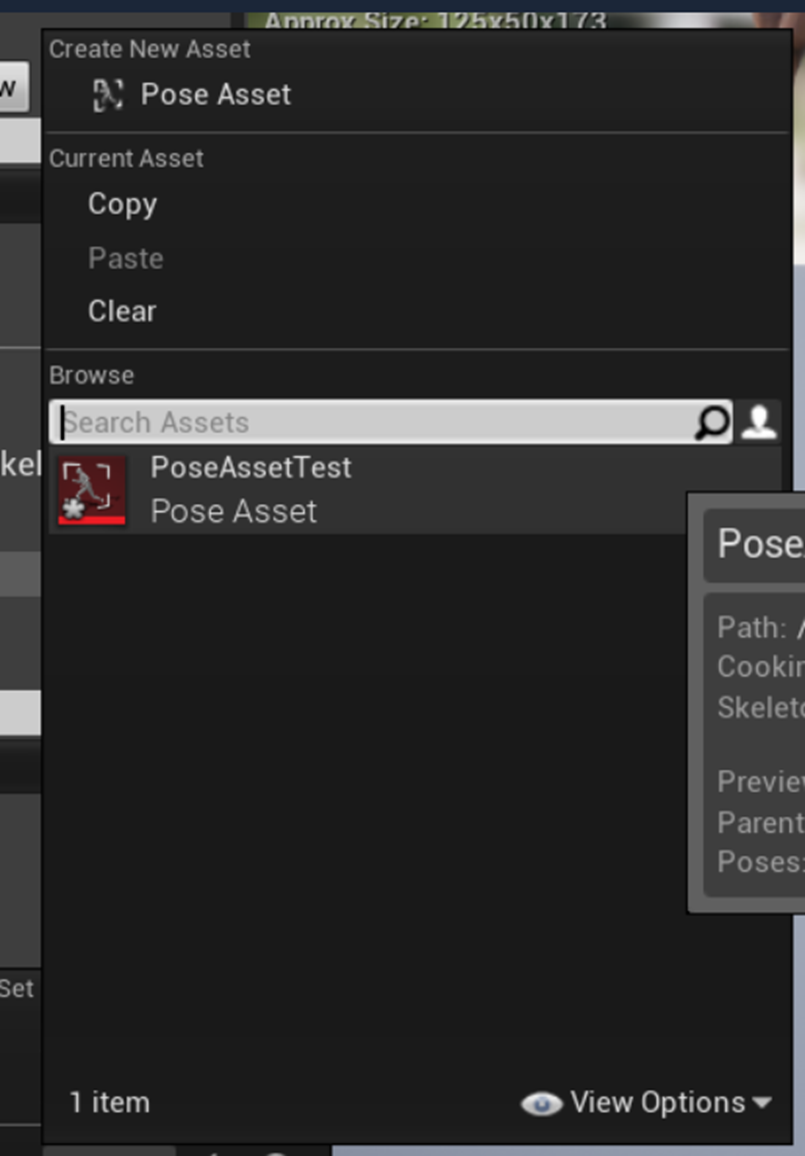Click the Poses entry in the tooltip details

click(x=761, y=861)
